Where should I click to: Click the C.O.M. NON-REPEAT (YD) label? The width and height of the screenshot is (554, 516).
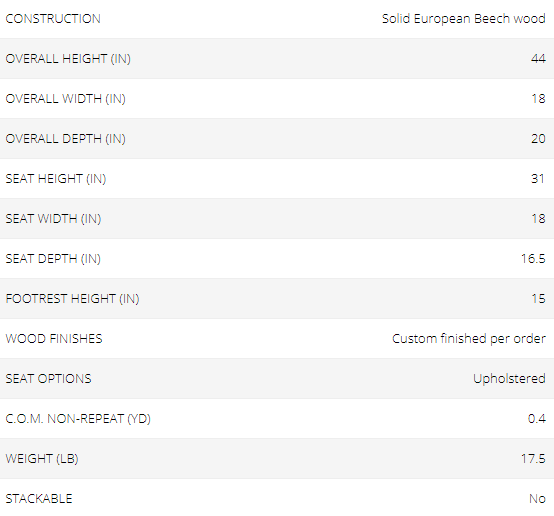(x=78, y=418)
